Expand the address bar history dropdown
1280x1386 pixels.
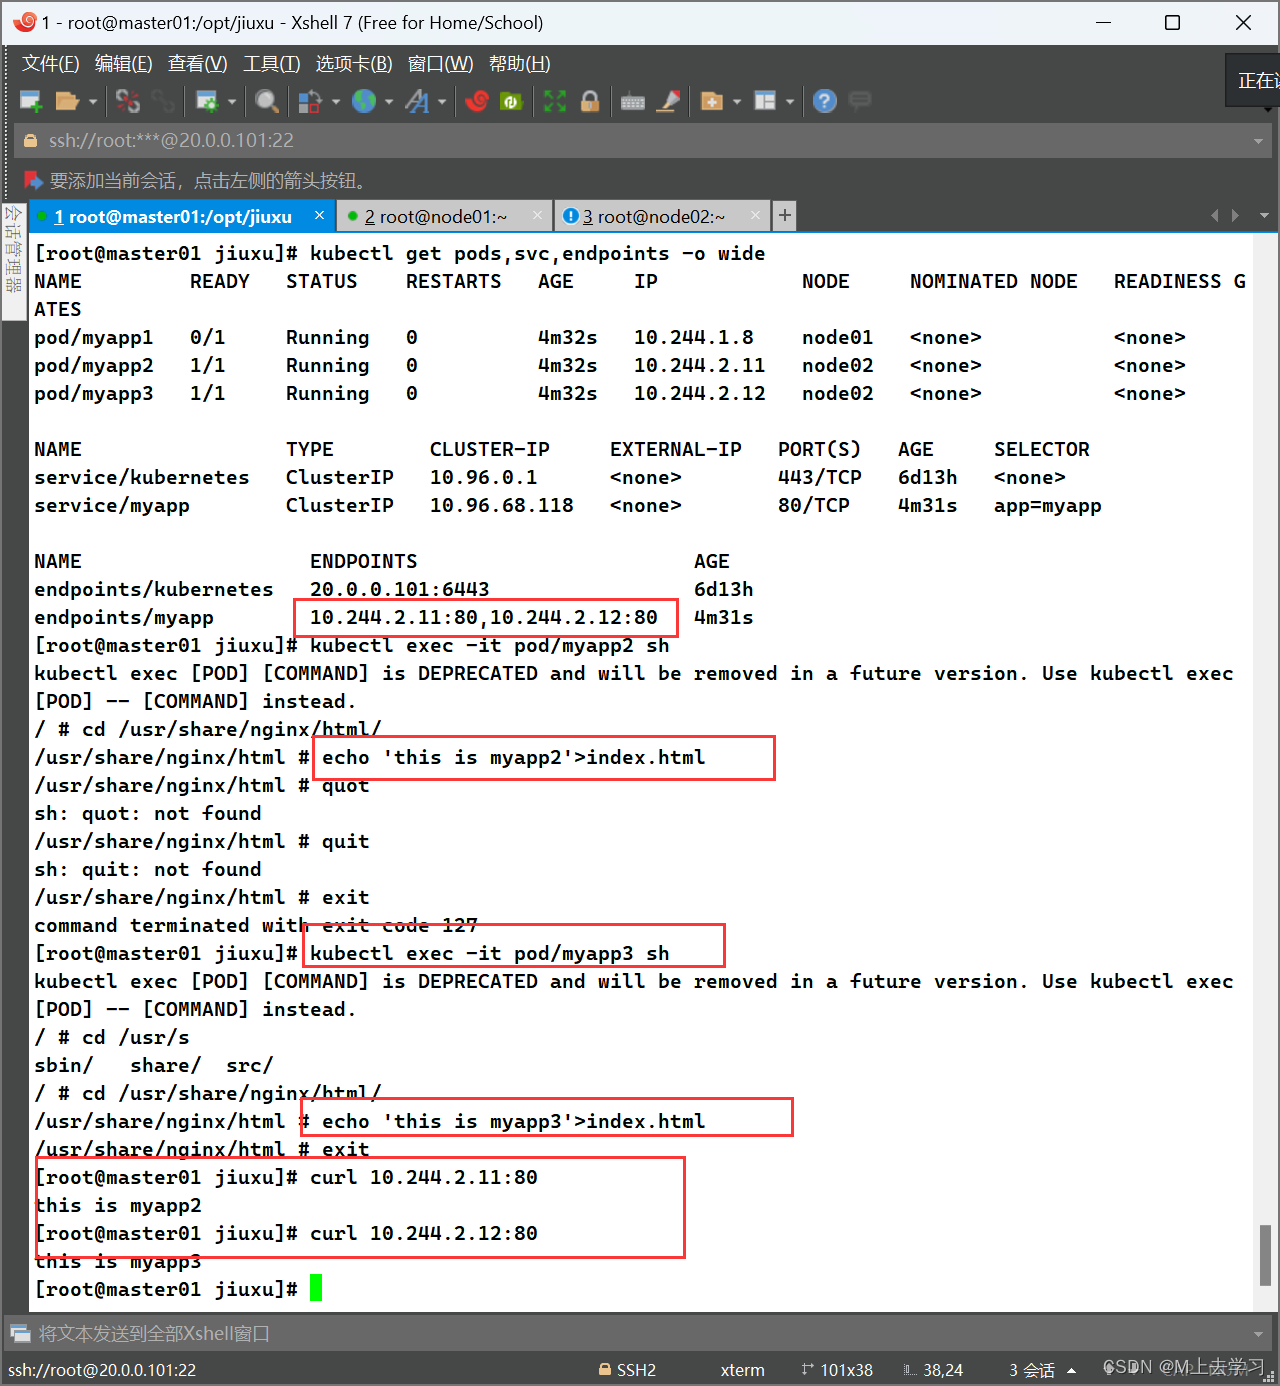[x=1259, y=141]
